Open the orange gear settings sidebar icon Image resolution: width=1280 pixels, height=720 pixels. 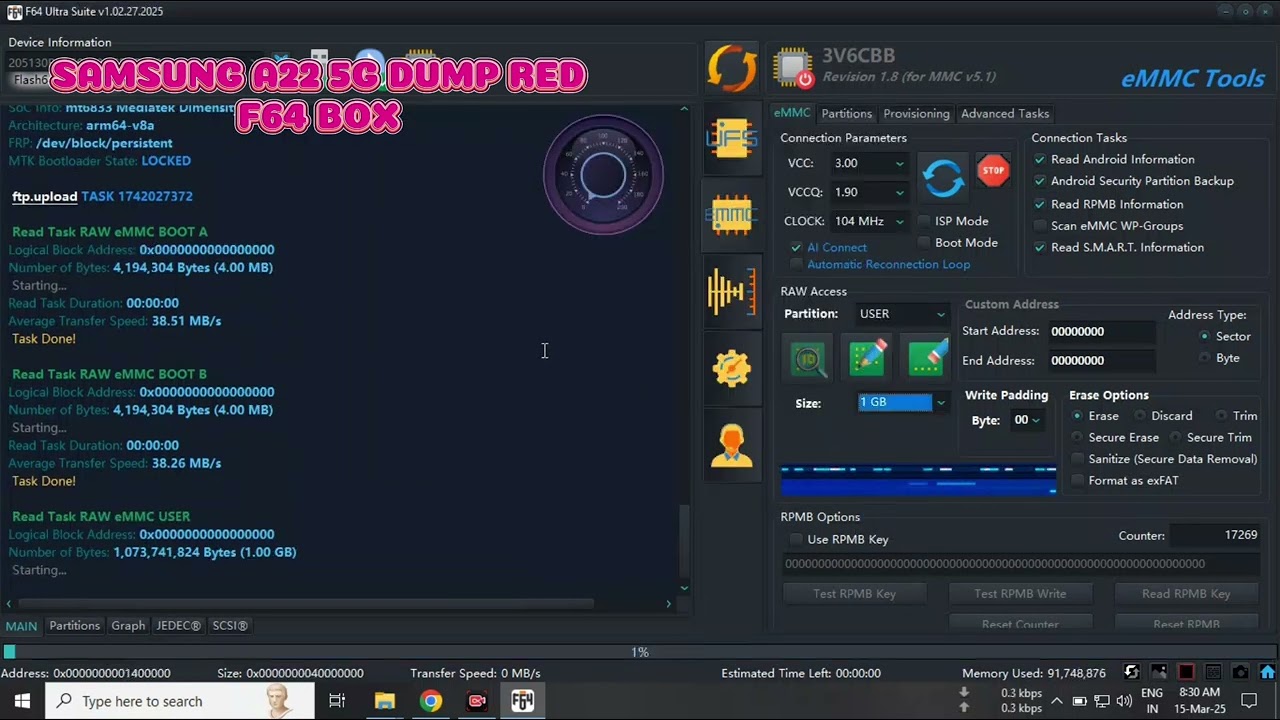732,368
